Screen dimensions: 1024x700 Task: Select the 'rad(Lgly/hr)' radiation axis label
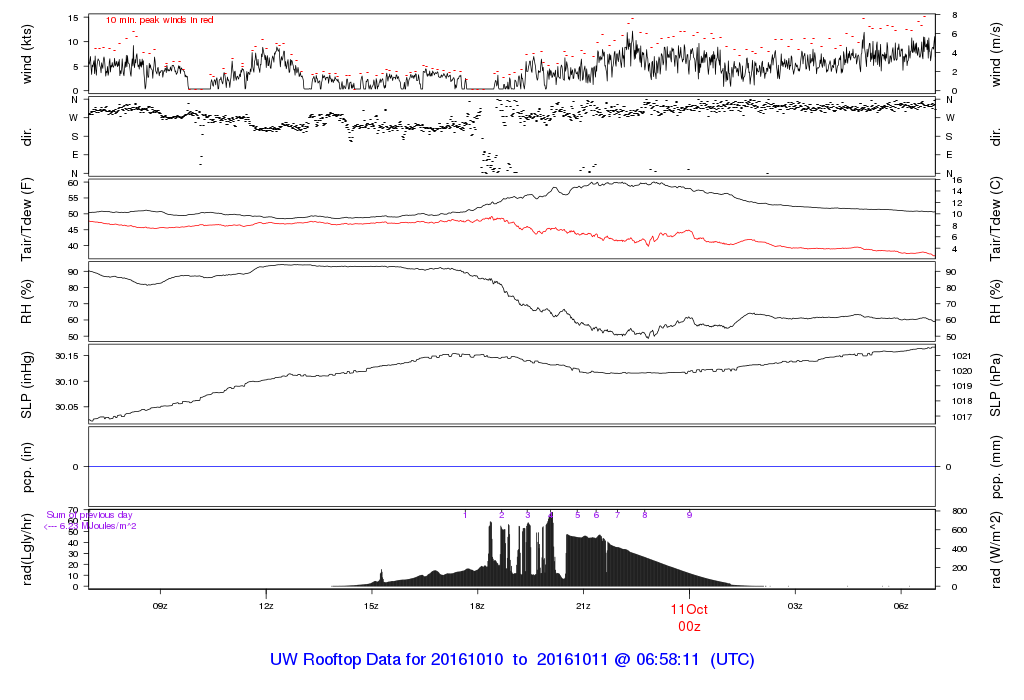tap(27, 548)
